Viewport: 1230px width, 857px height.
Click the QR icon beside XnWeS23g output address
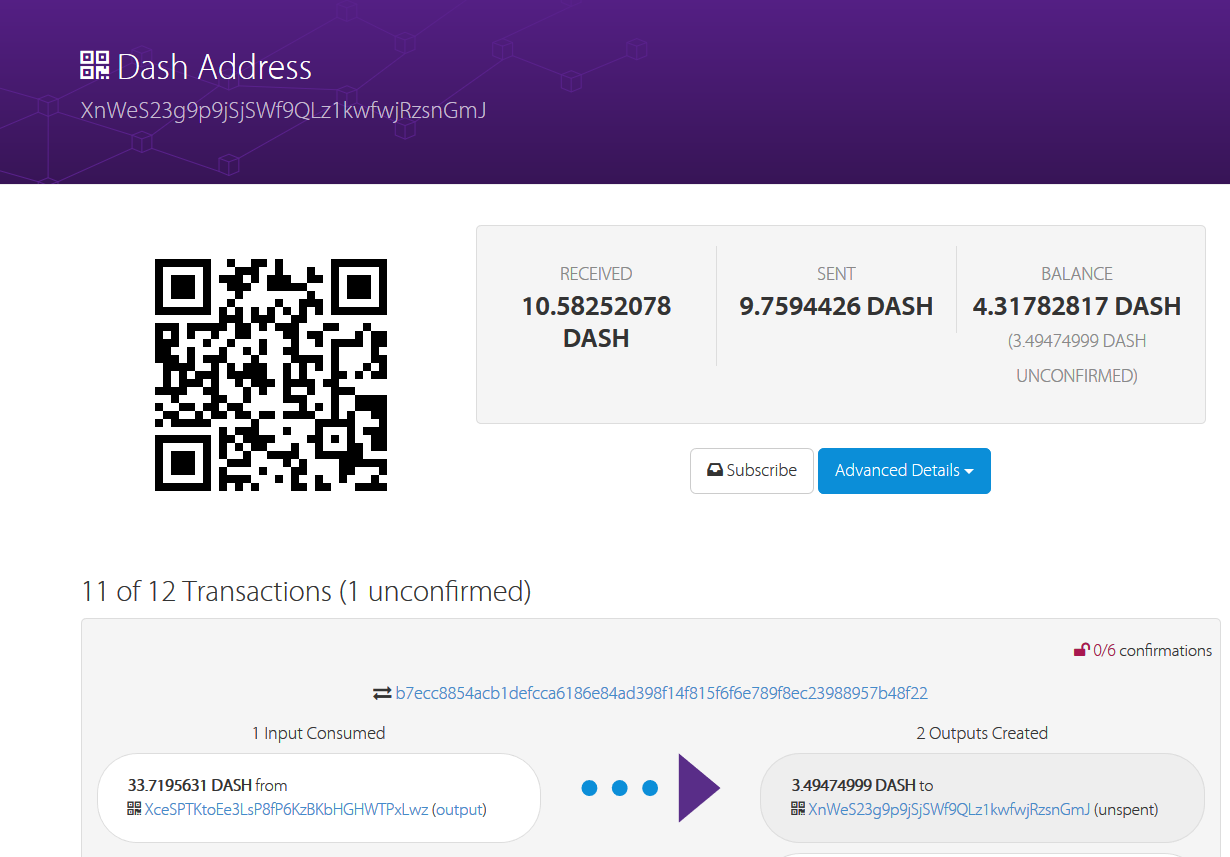click(x=798, y=808)
